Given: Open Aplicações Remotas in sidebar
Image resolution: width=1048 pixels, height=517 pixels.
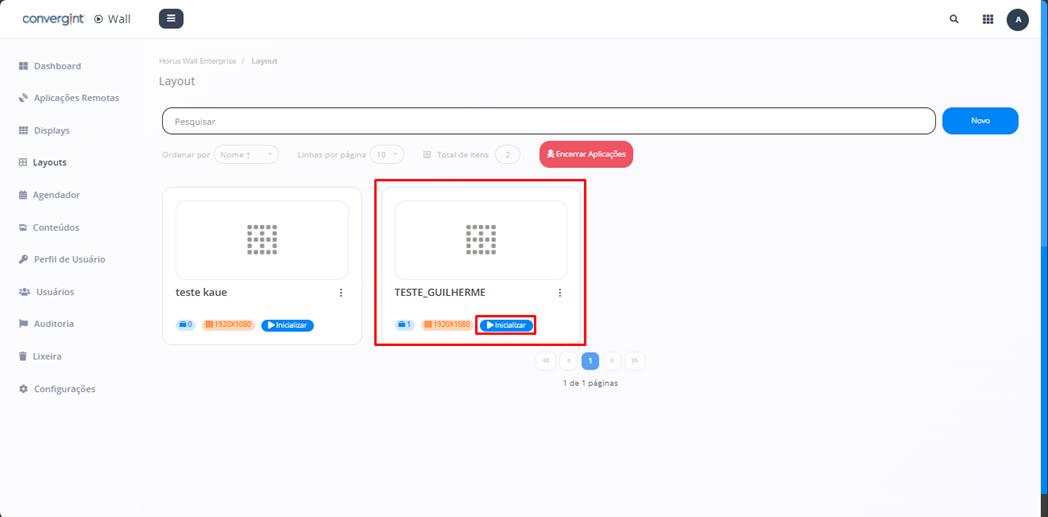Looking at the screenshot, I should point(69,98).
